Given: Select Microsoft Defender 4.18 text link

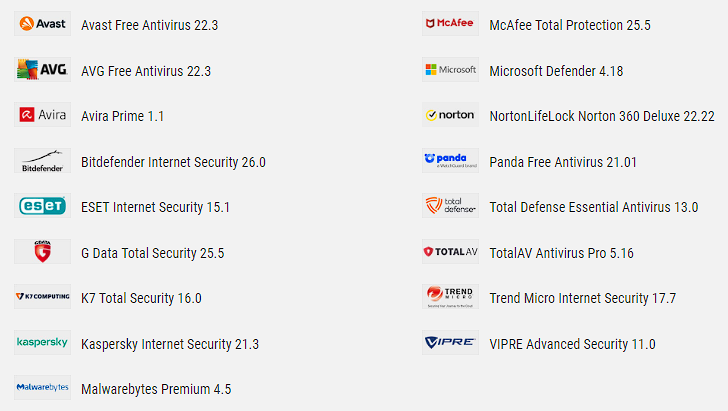Looking at the screenshot, I should click(x=556, y=71).
